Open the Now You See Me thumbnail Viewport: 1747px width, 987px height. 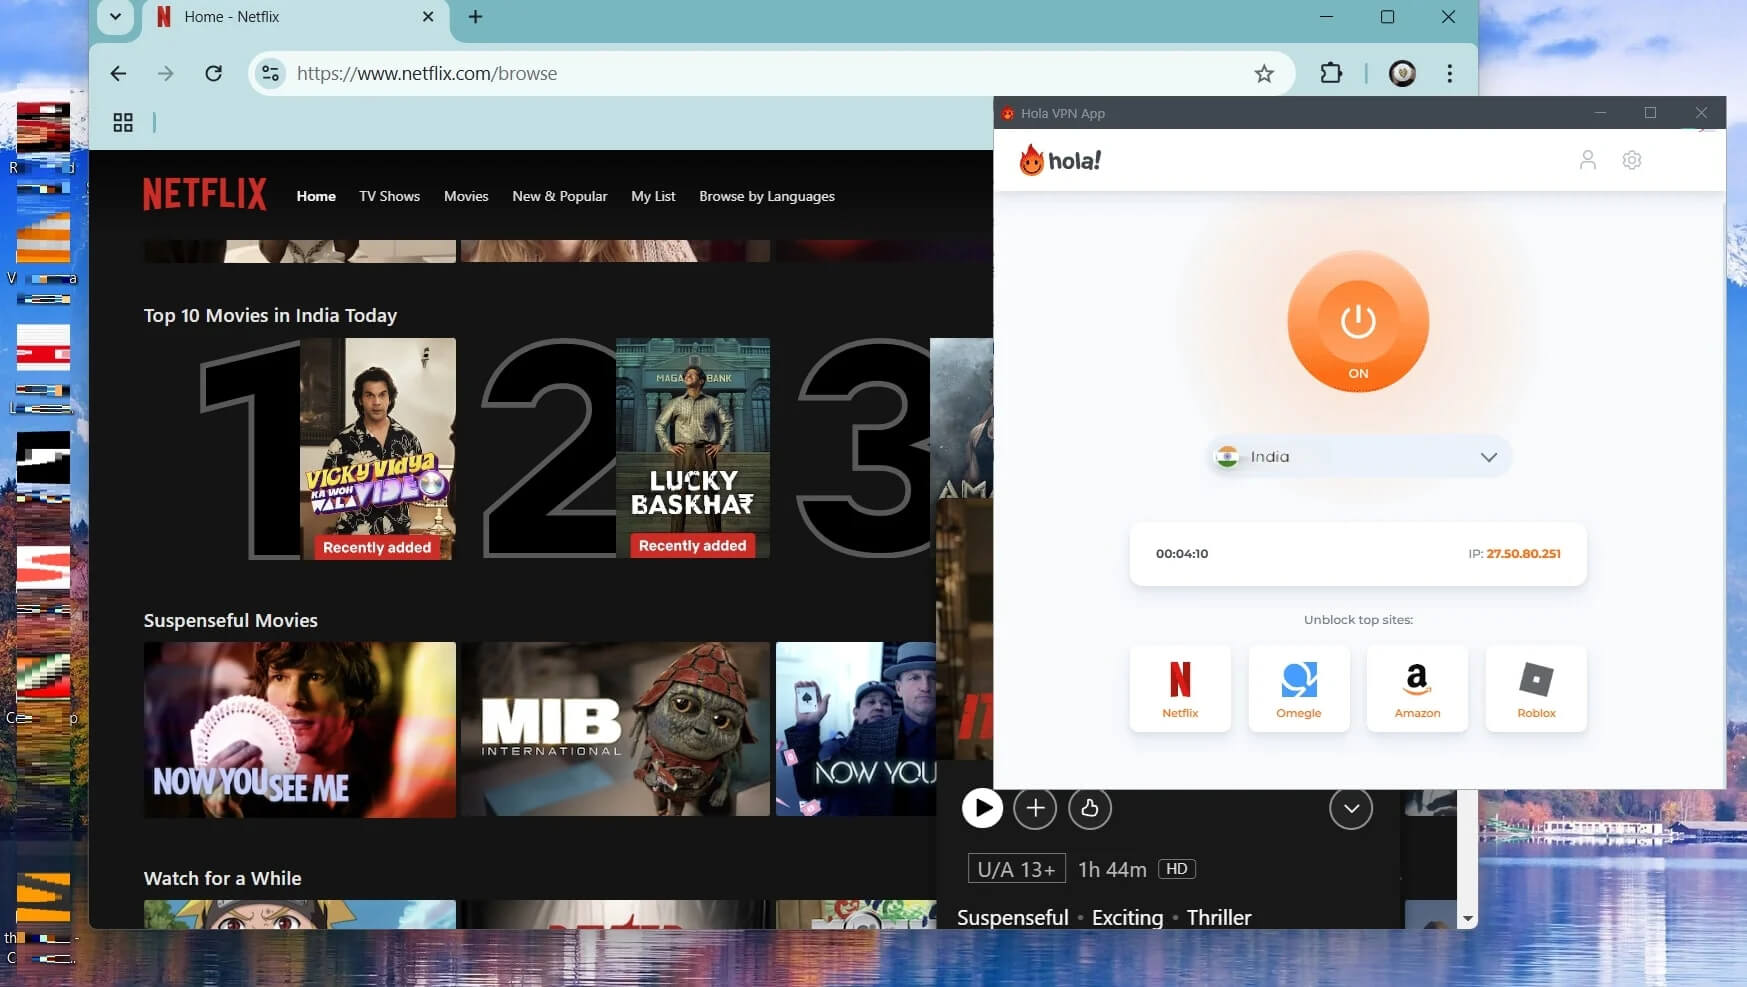click(300, 729)
